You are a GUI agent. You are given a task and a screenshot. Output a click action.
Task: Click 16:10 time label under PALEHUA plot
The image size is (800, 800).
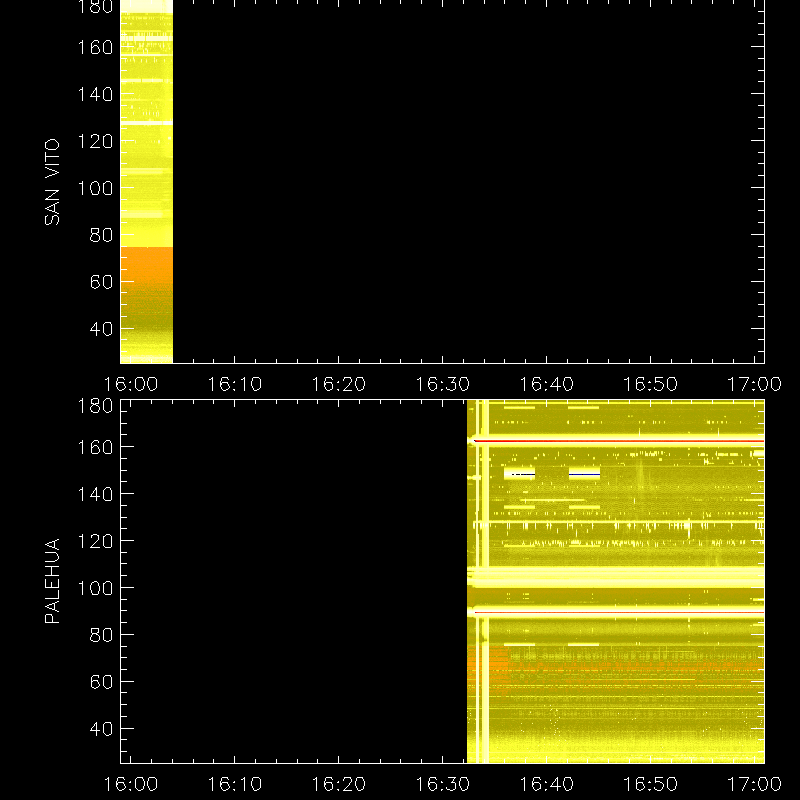[235, 784]
